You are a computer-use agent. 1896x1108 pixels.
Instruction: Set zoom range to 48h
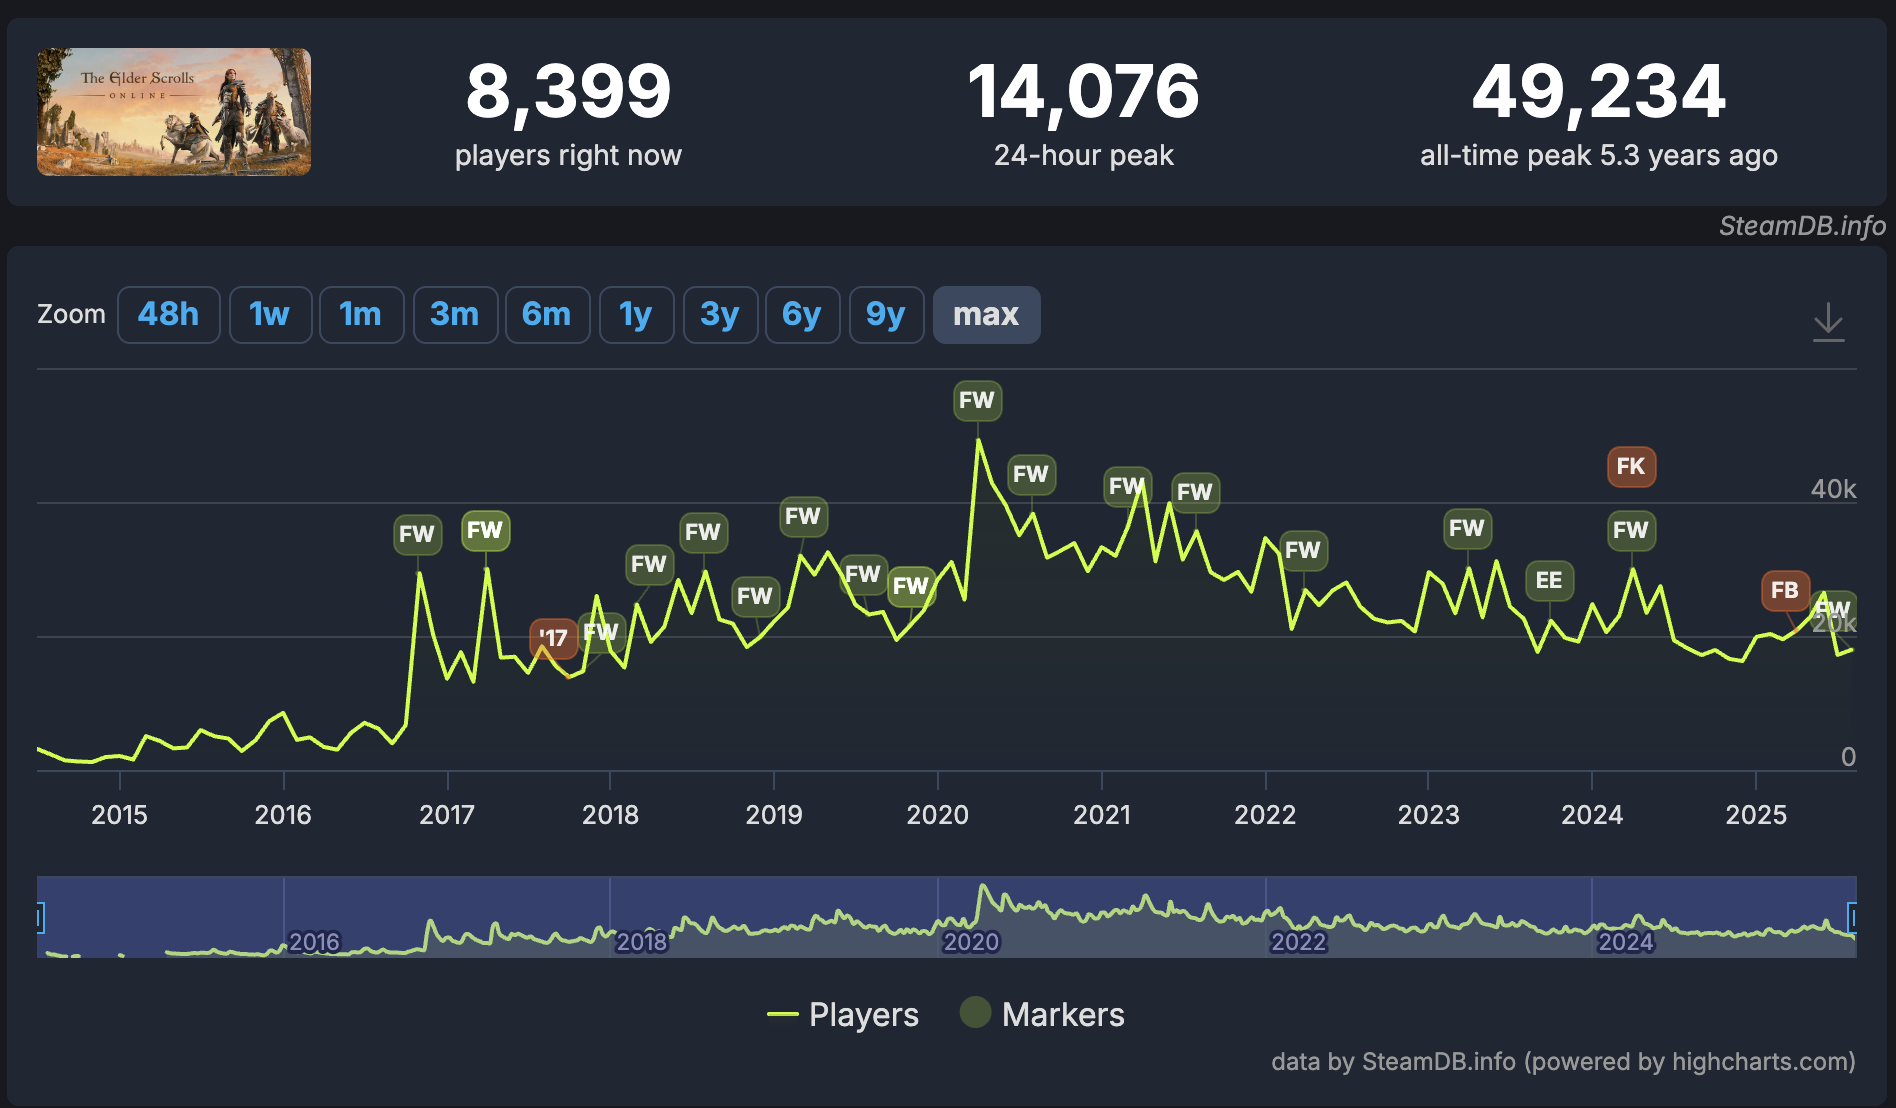[168, 315]
